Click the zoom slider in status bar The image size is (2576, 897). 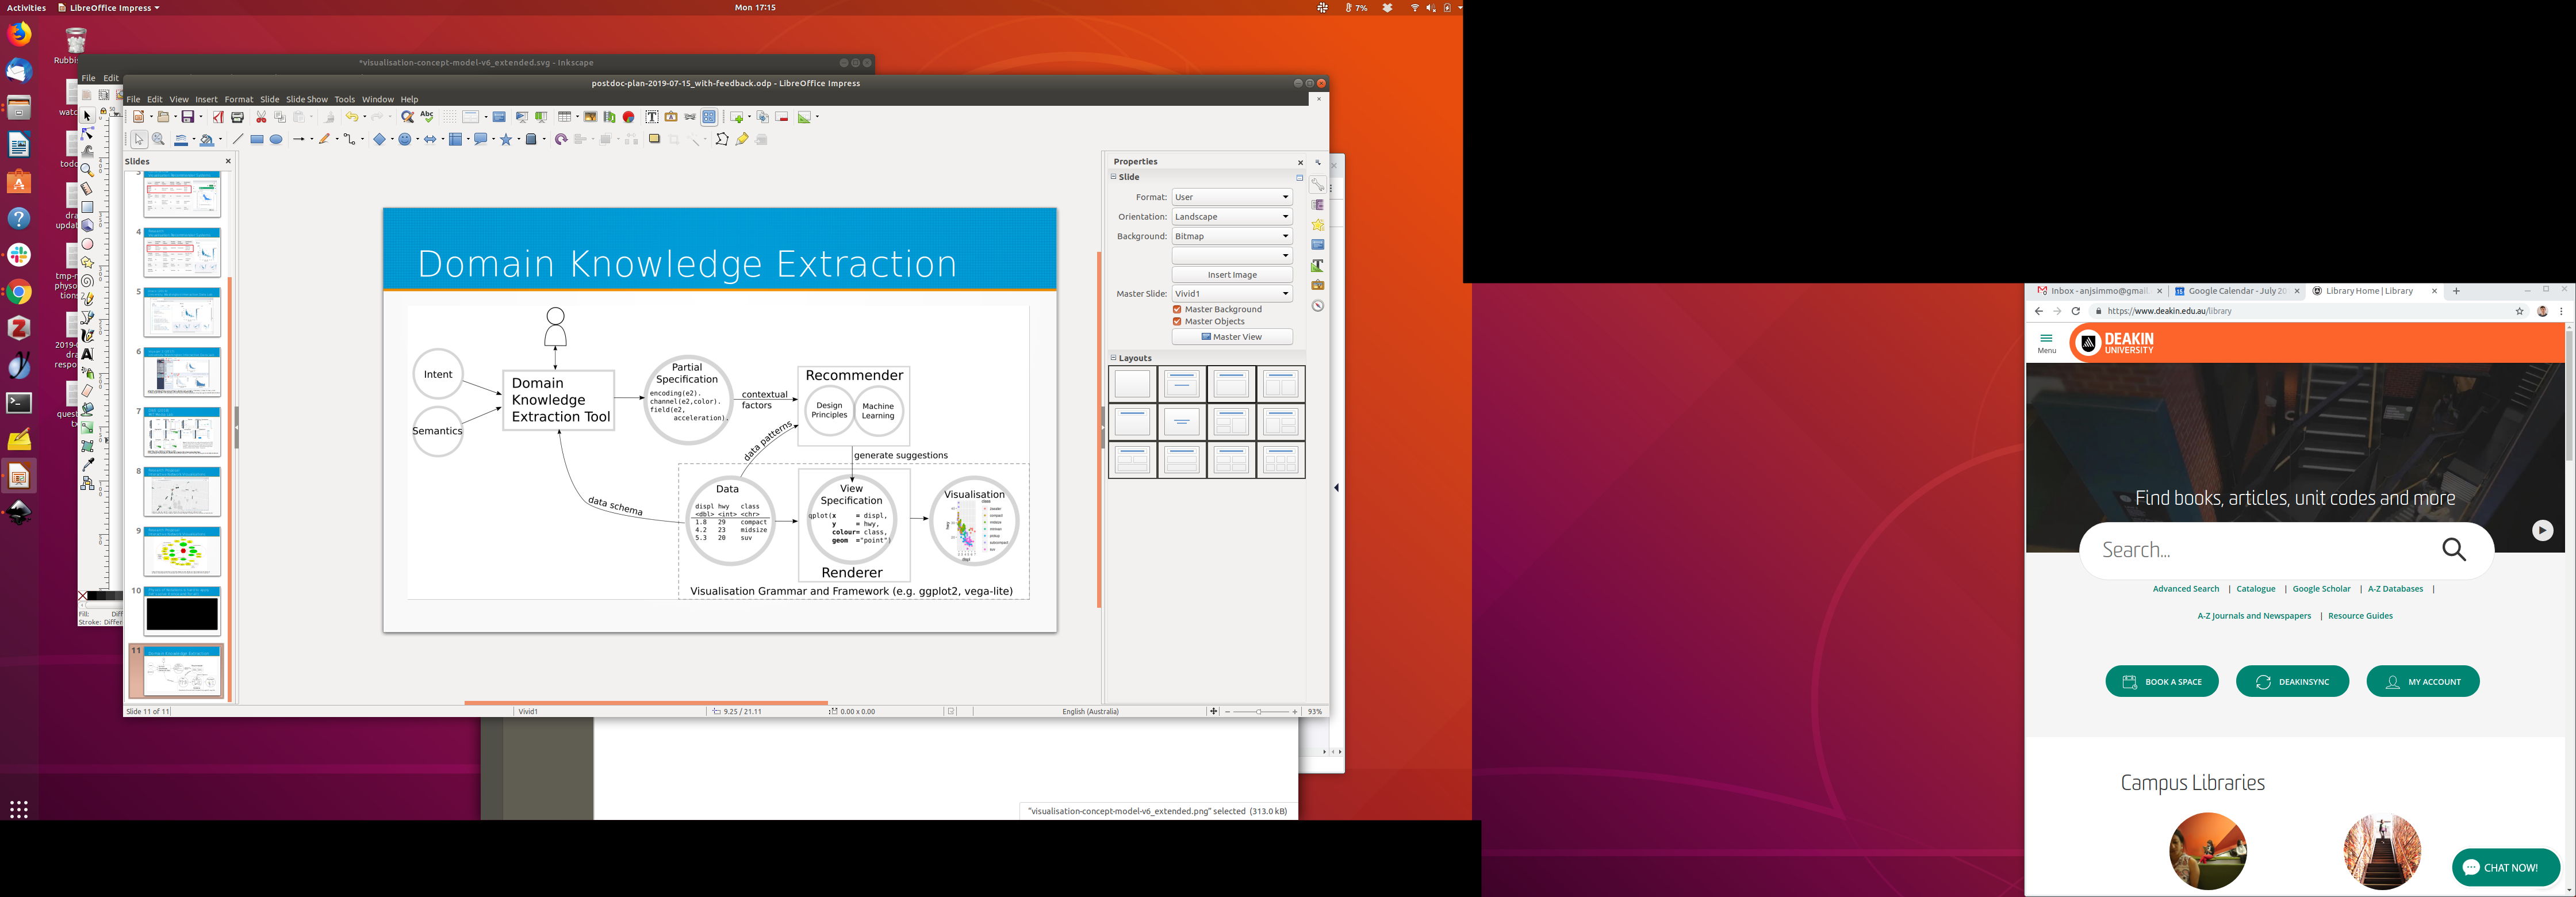(x=1259, y=712)
